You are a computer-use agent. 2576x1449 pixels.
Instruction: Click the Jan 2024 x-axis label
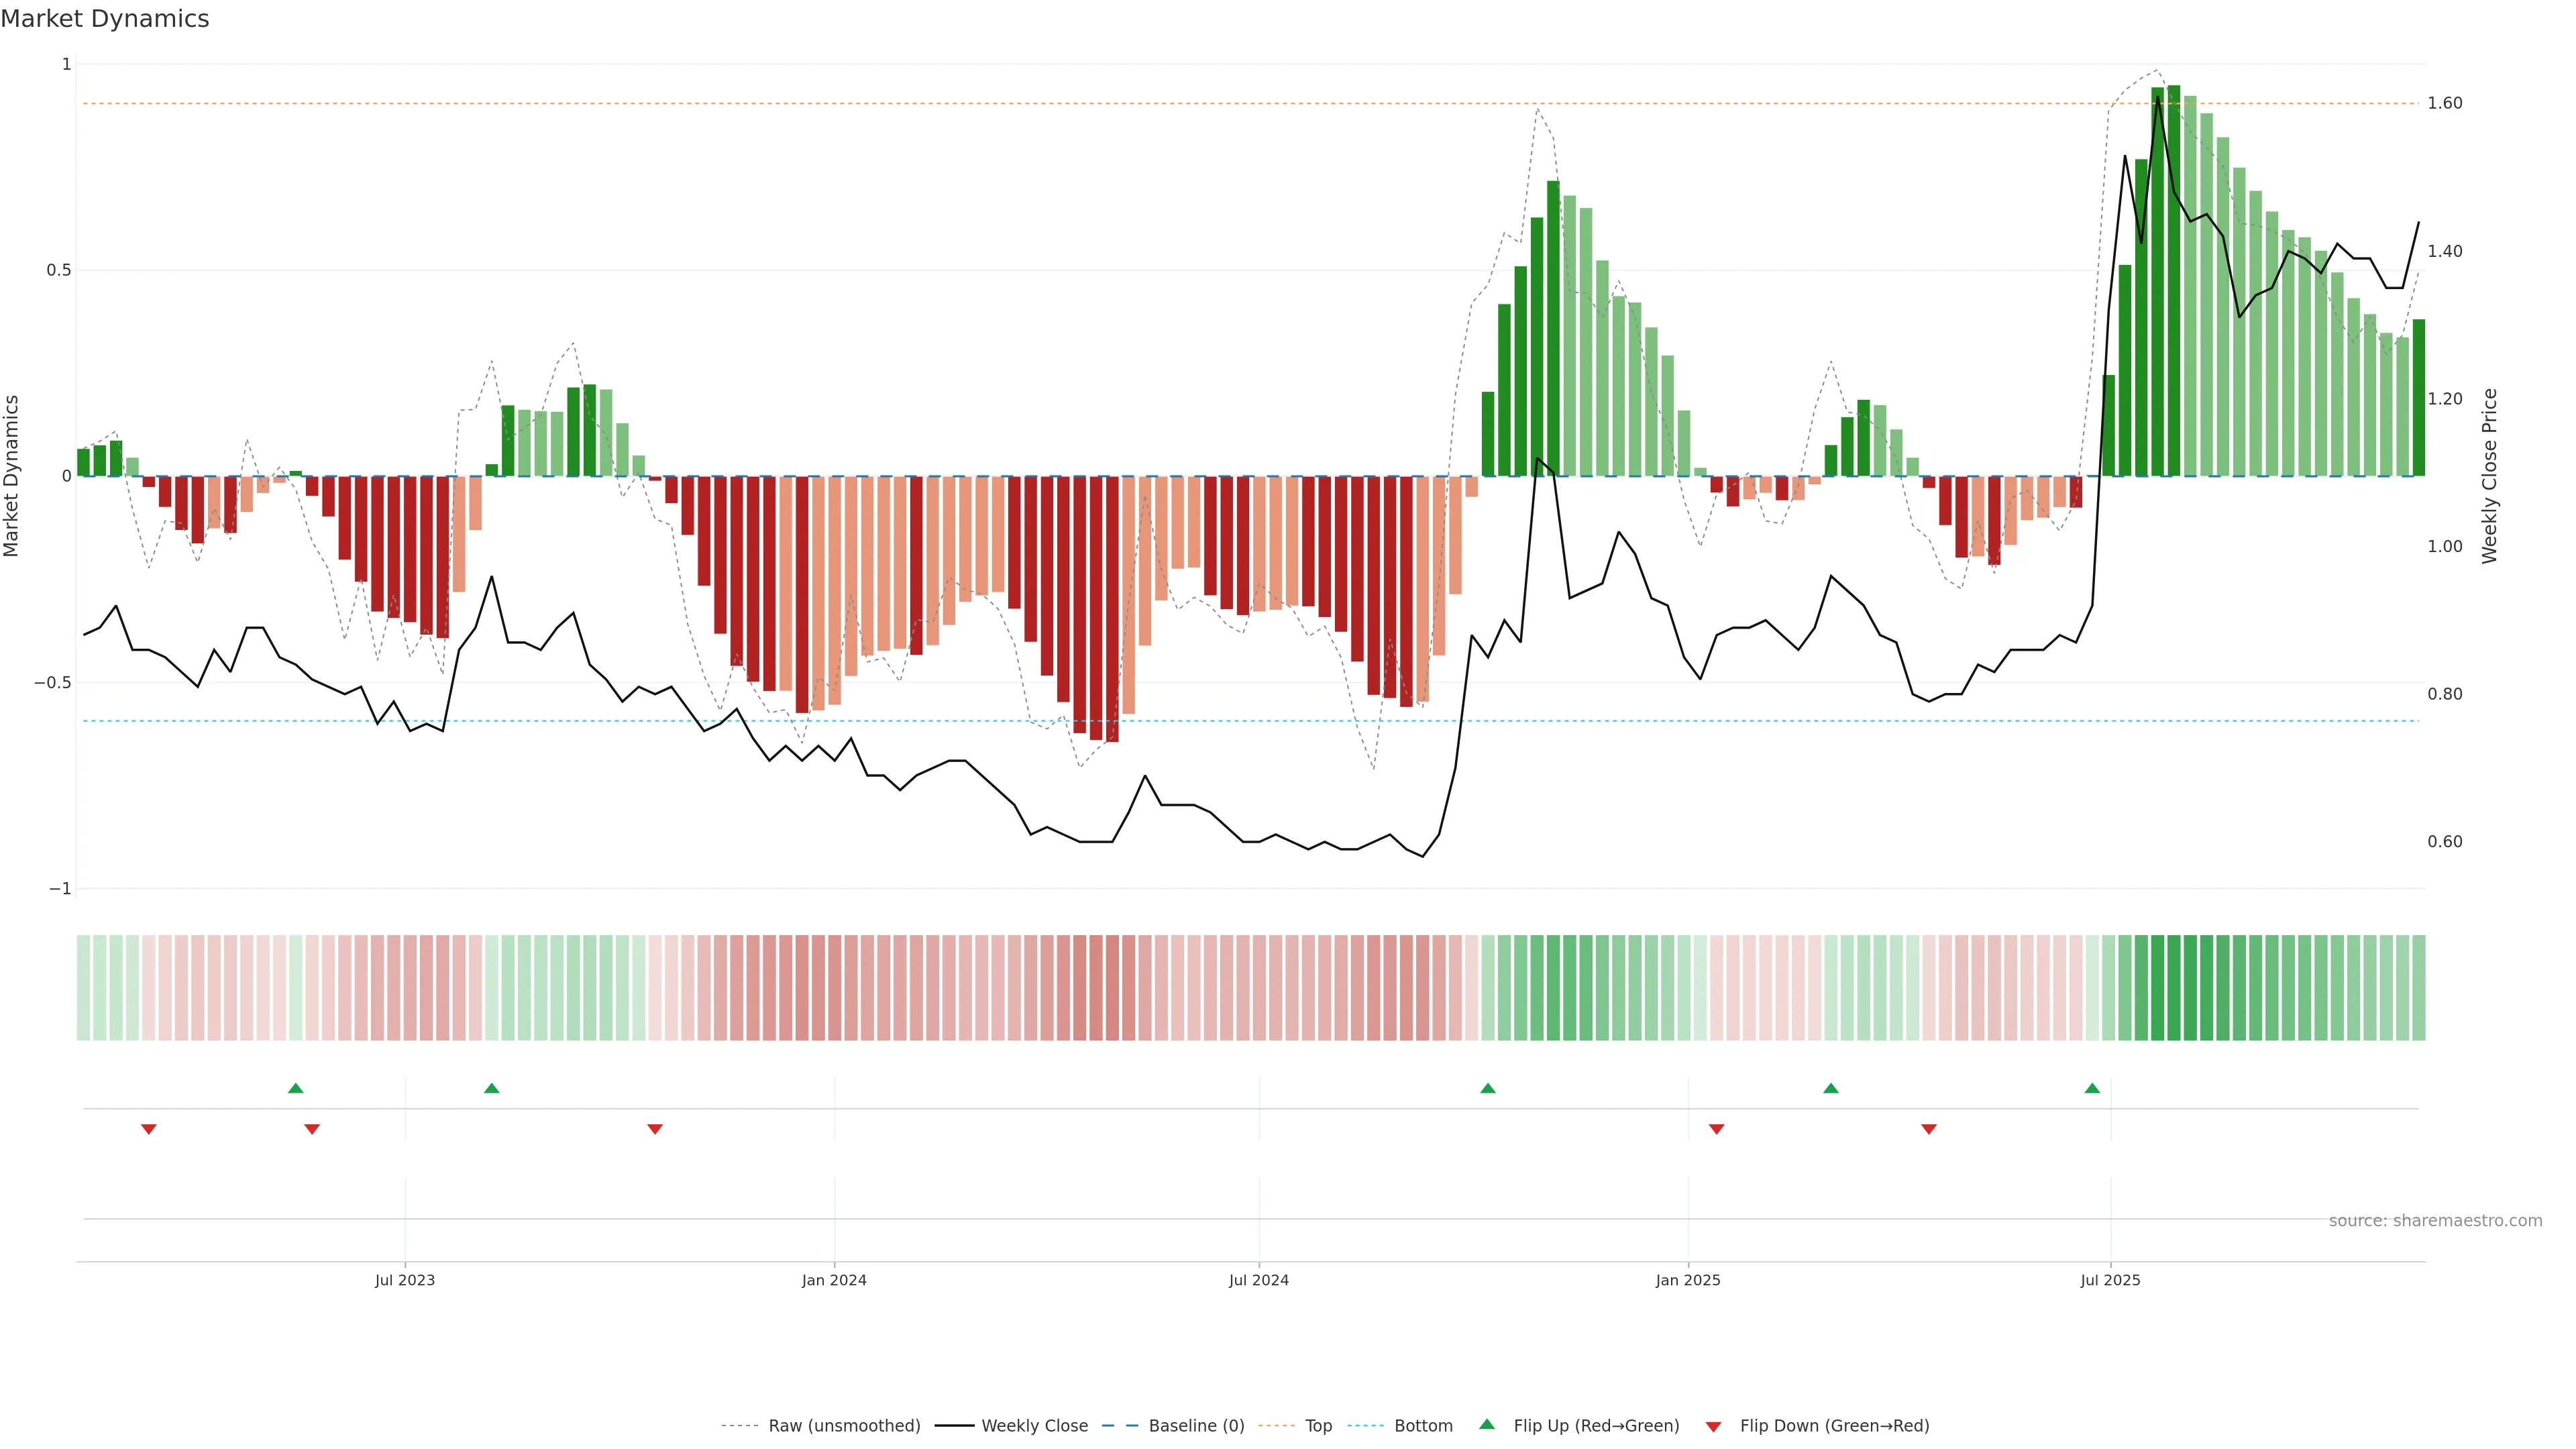point(834,1280)
